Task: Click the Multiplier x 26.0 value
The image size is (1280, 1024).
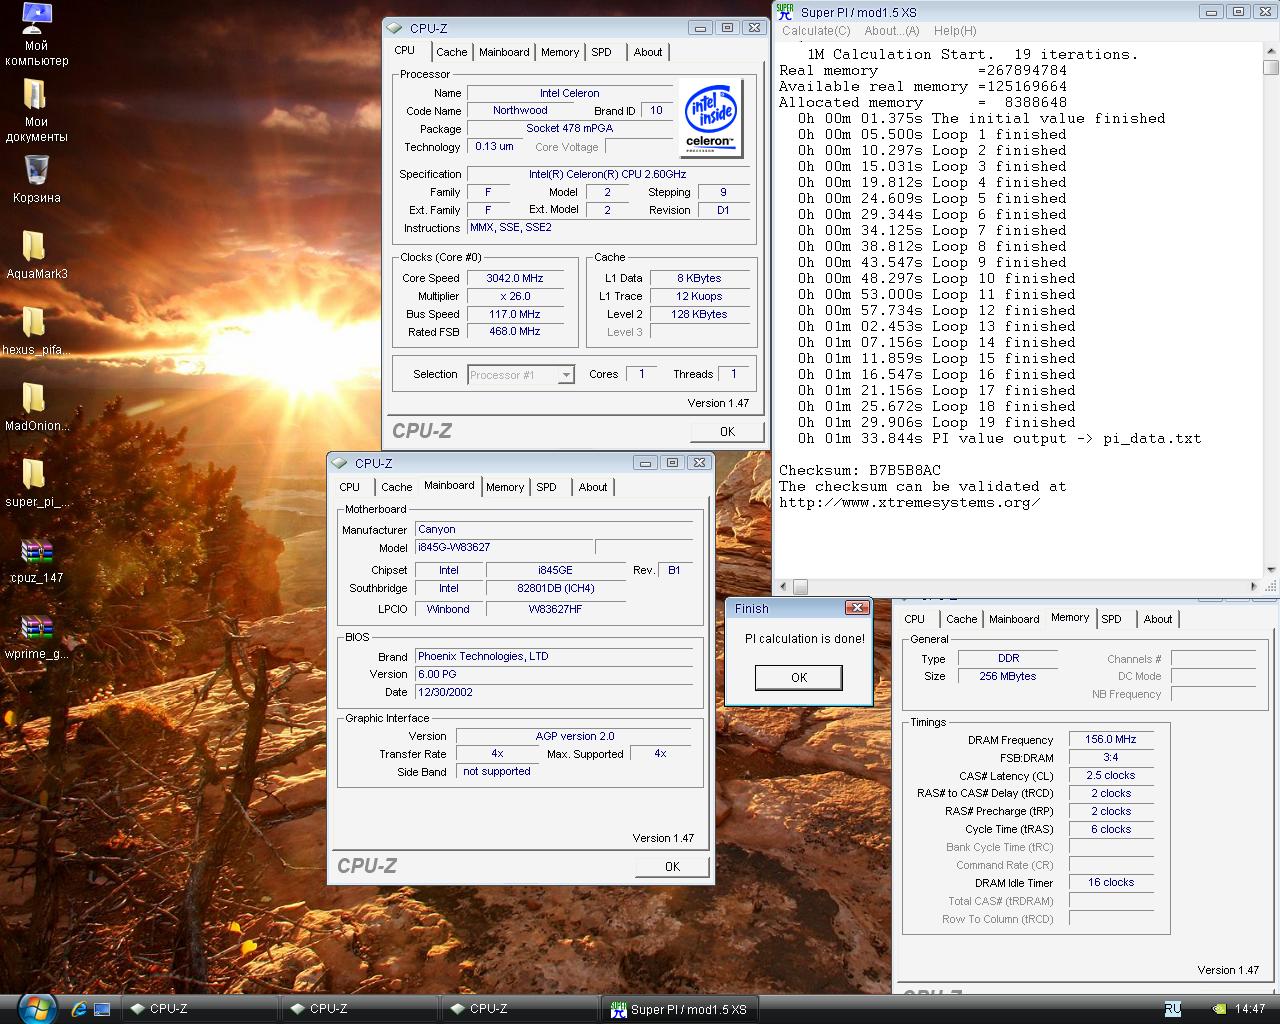Action: [515, 296]
